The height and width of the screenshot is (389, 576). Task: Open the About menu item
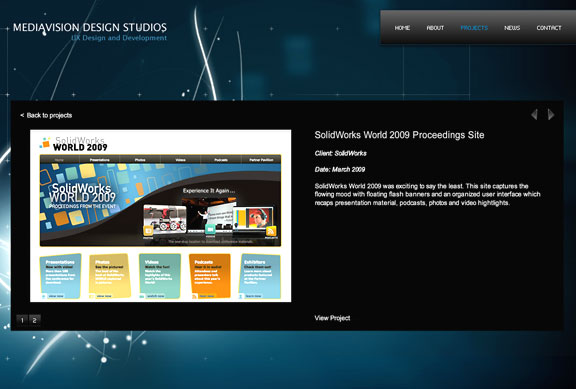[x=435, y=28]
